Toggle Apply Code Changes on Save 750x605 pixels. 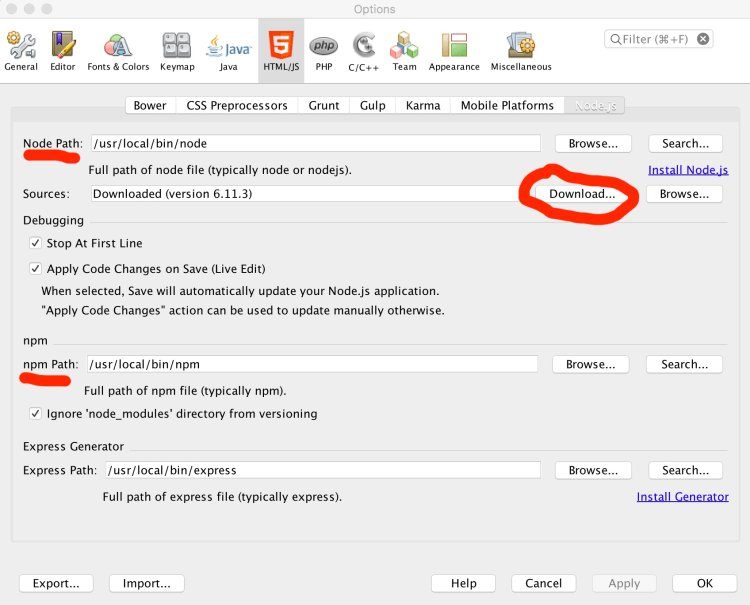tap(37, 269)
